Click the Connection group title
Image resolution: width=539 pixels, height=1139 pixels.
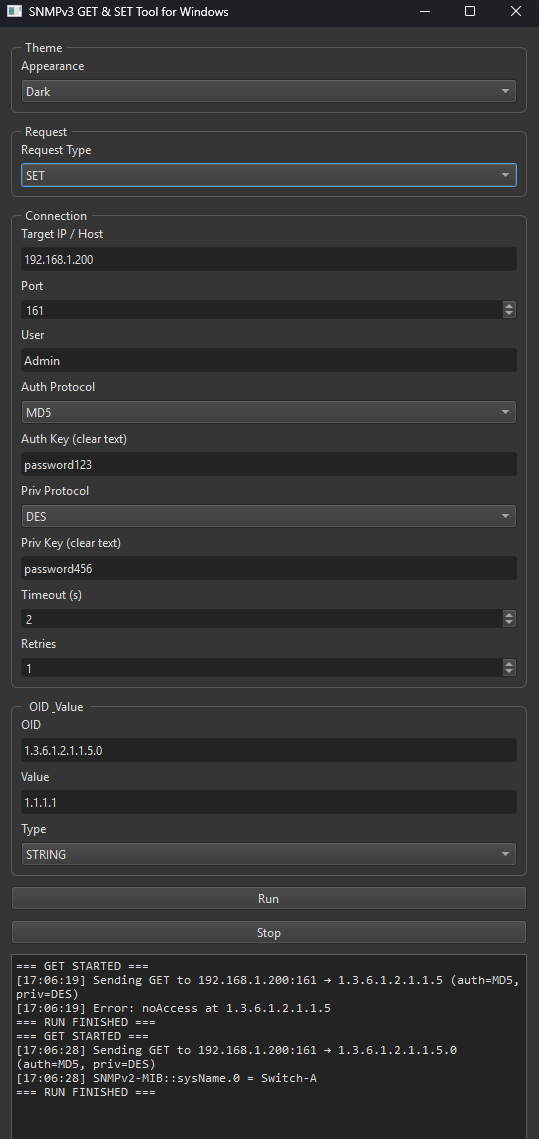pyautogui.click(x=56, y=216)
